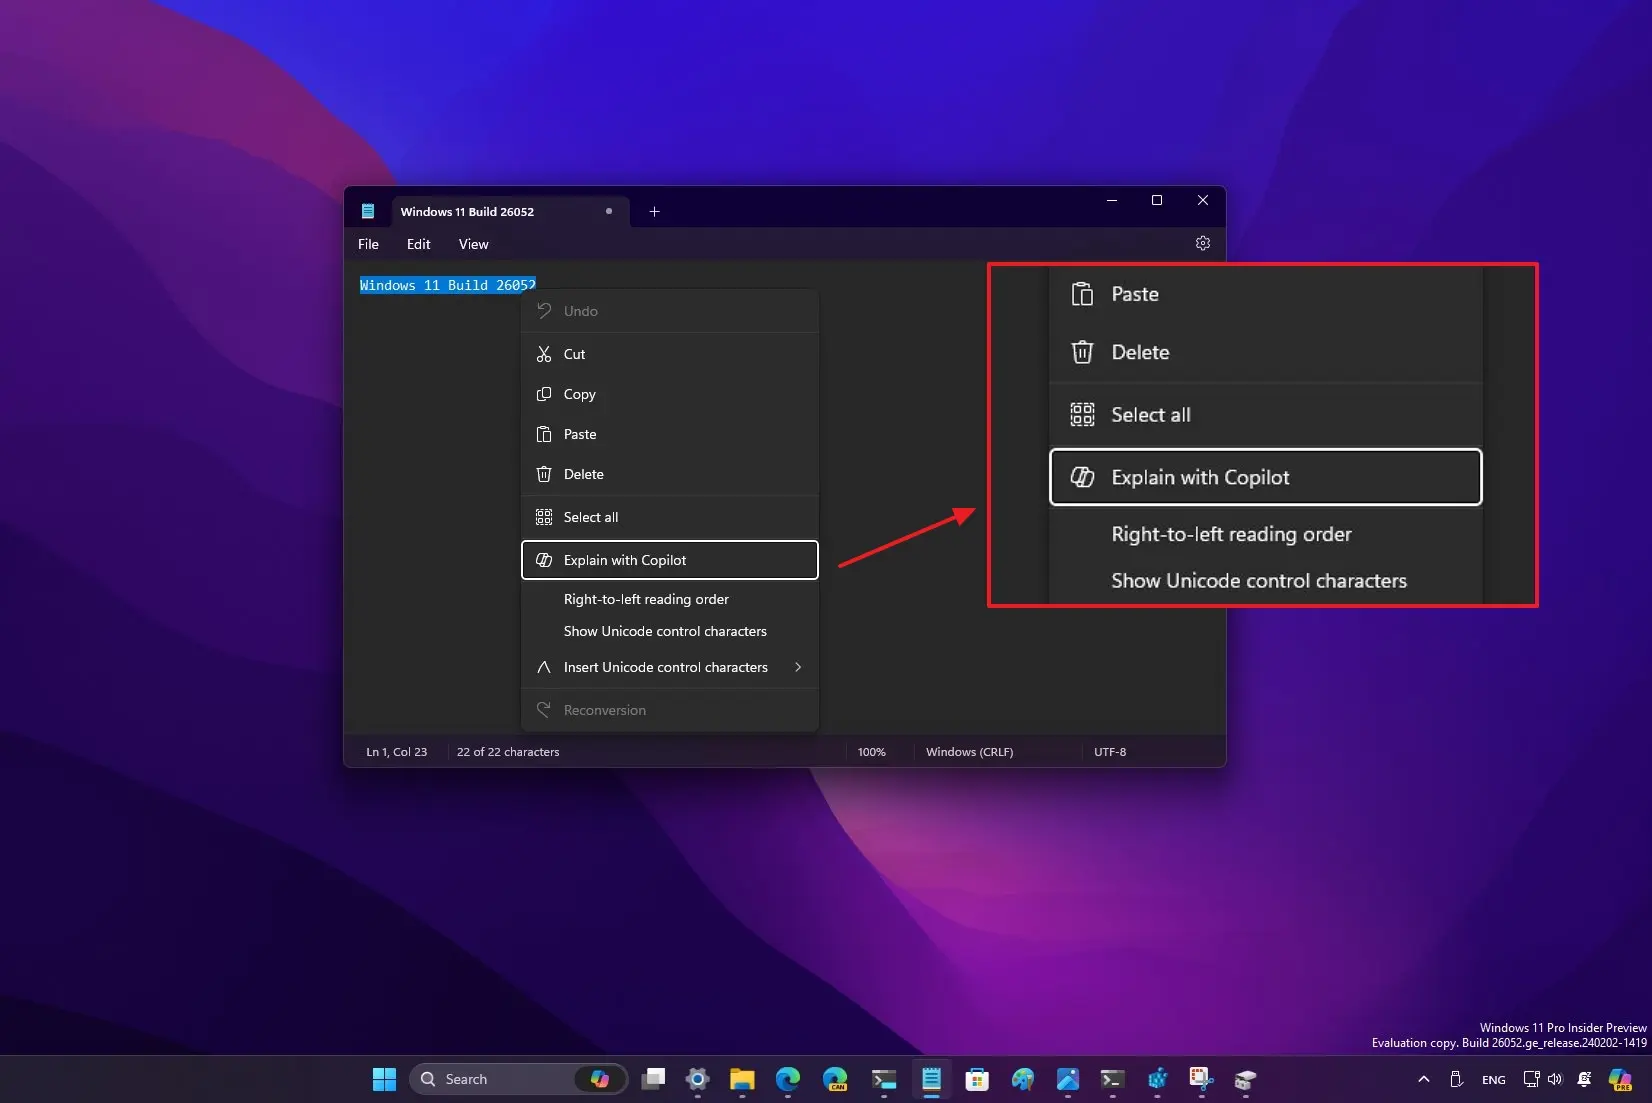This screenshot has height=1103, width=1652.
Task: Open the File menu
Action: pos(368,244)
